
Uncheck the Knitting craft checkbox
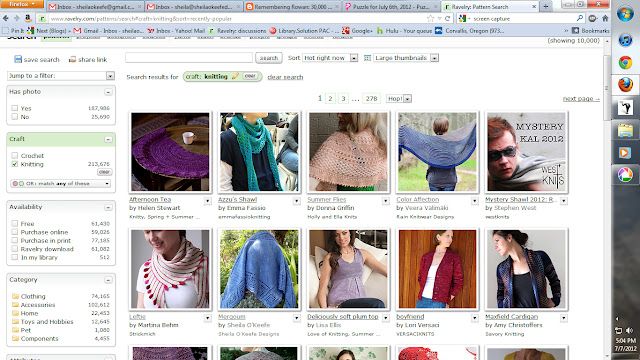15,164
